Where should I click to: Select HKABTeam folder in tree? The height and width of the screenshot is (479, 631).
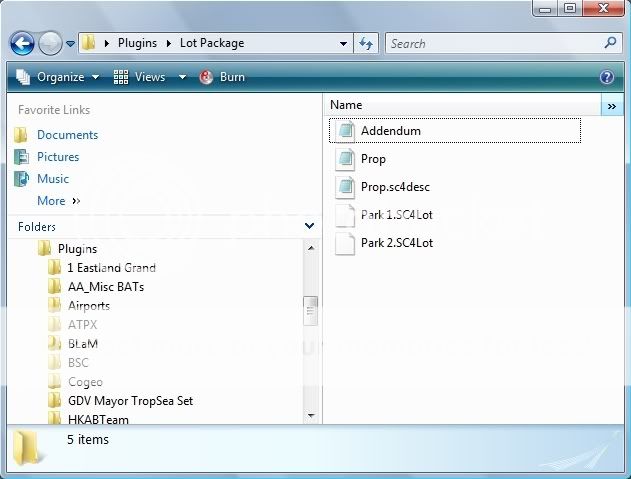tap(98, 419)
